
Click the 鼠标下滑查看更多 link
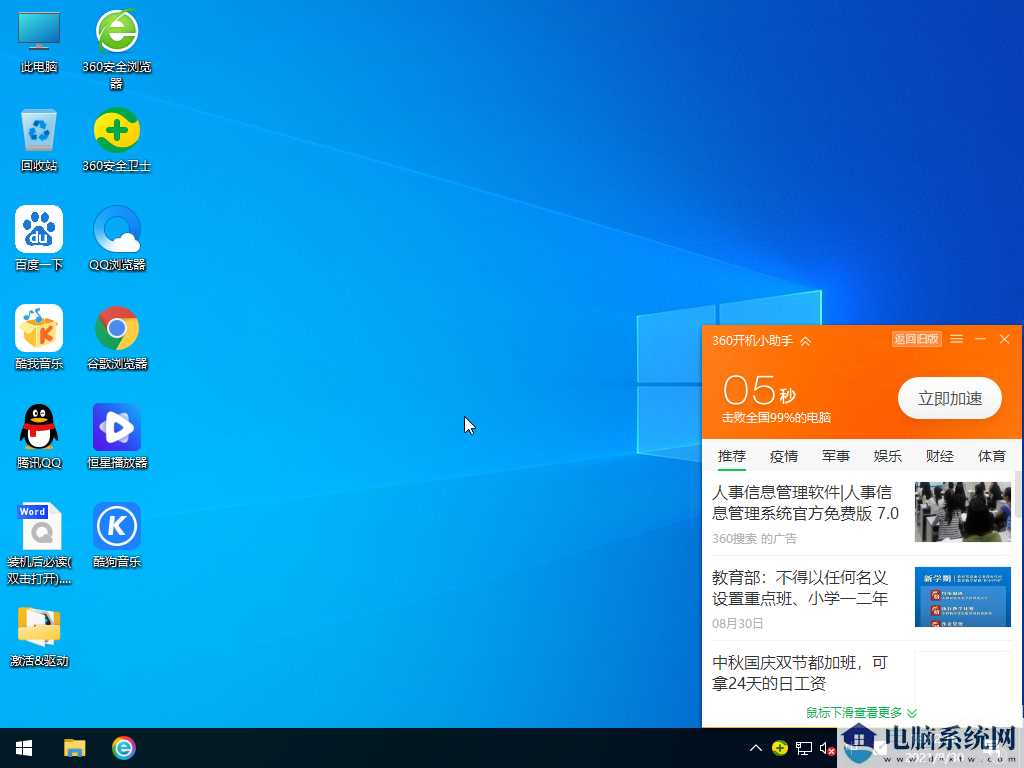pyautogui.click(x=861, y=712)
